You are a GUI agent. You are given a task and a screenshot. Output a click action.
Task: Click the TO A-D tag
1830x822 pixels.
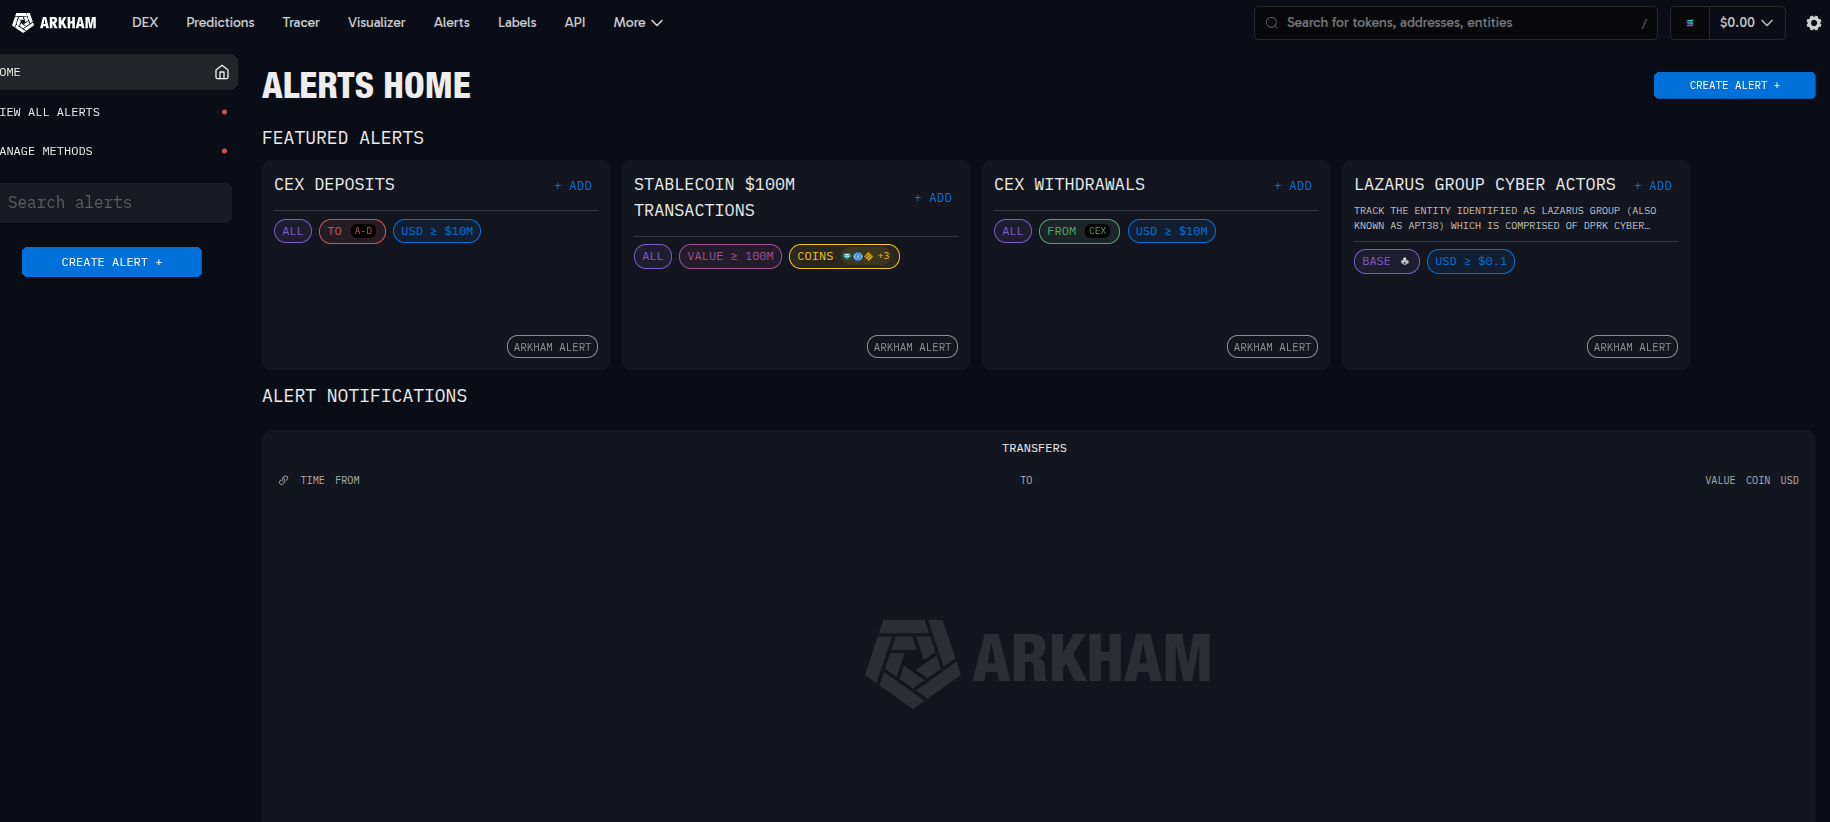coord(352,232)
